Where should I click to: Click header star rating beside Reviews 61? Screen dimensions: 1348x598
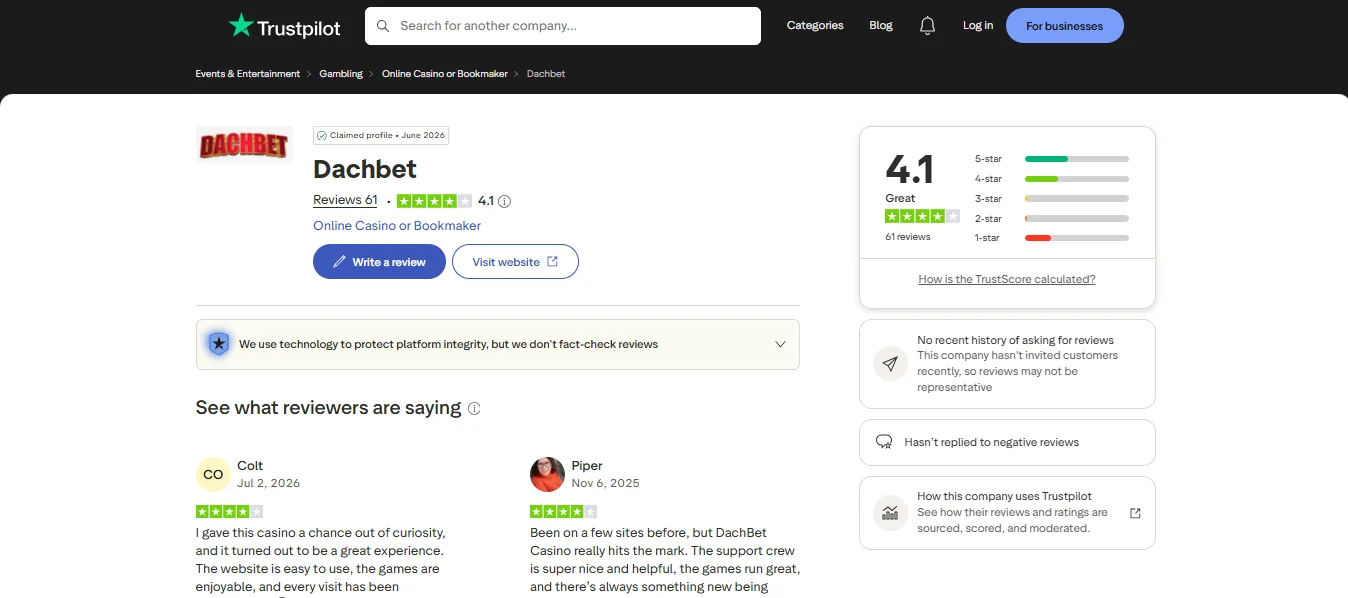[434, 201]
